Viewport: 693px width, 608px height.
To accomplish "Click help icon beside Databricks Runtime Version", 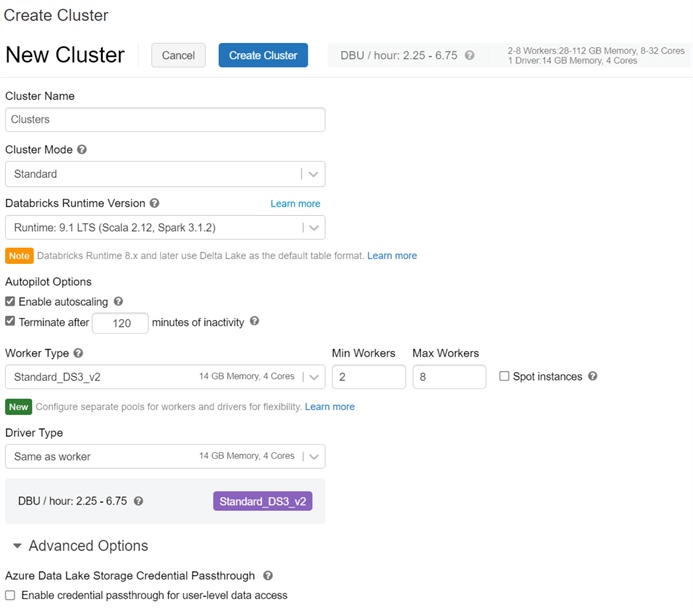I will pyautogui.click(x=155, y=203).
